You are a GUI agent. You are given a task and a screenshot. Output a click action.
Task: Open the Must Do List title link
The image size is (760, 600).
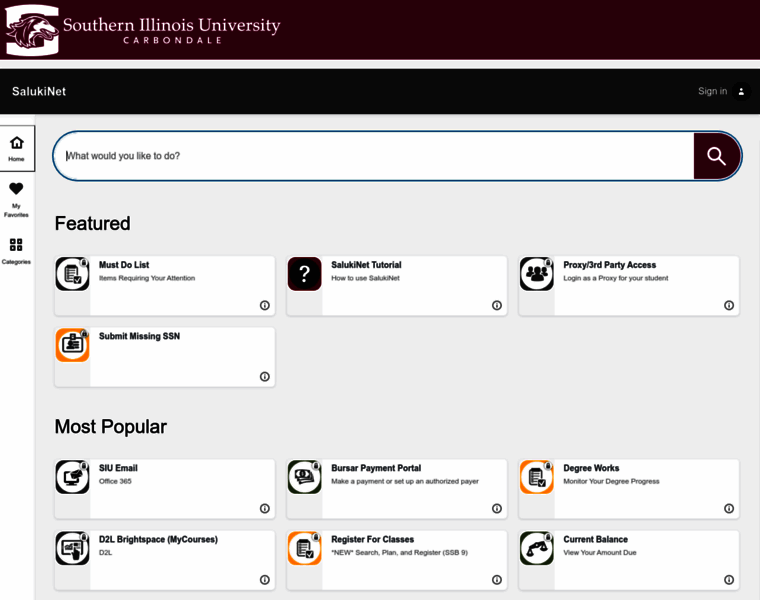(124, 265)
